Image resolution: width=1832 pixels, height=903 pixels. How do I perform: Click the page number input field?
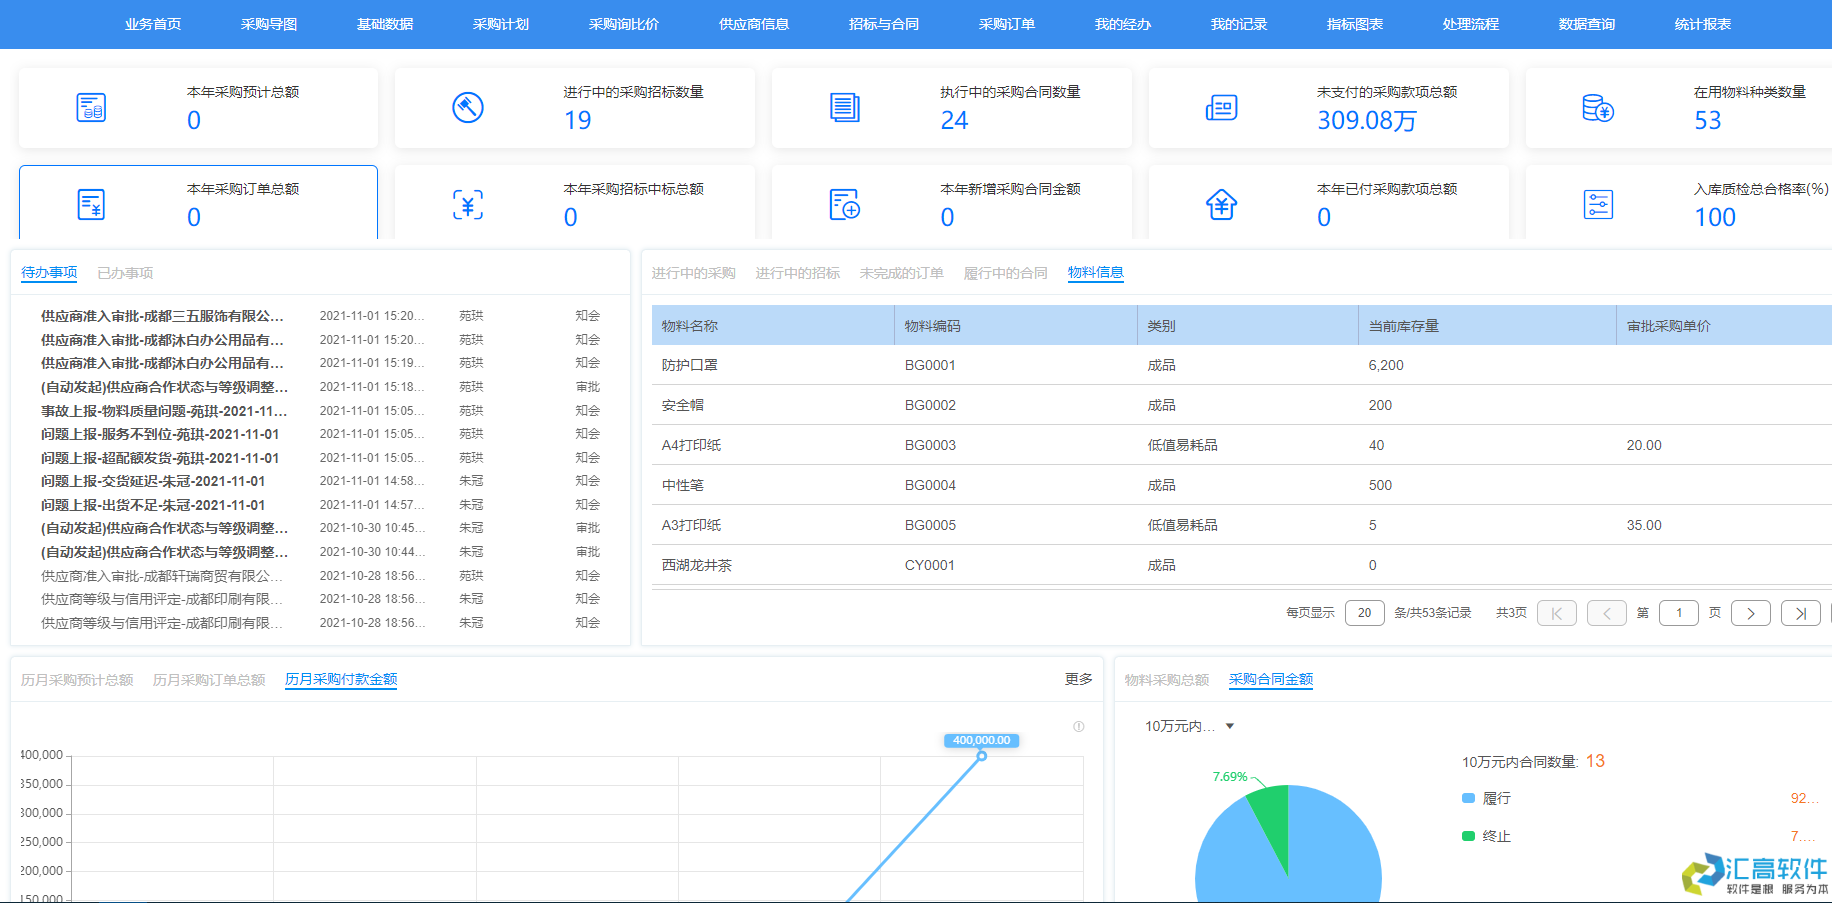pos(1679,612)
